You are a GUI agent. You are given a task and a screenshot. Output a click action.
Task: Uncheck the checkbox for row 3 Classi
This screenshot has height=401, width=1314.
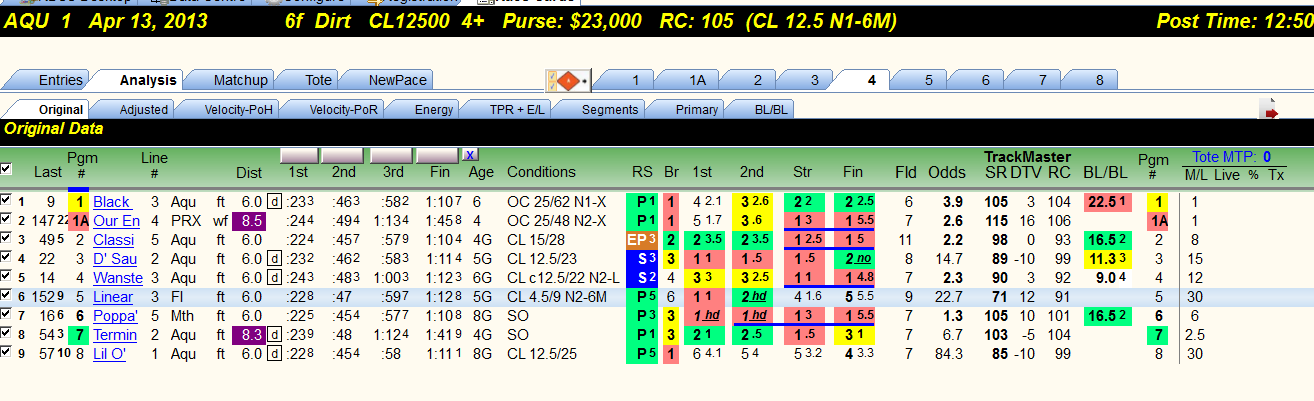(7, 240)
